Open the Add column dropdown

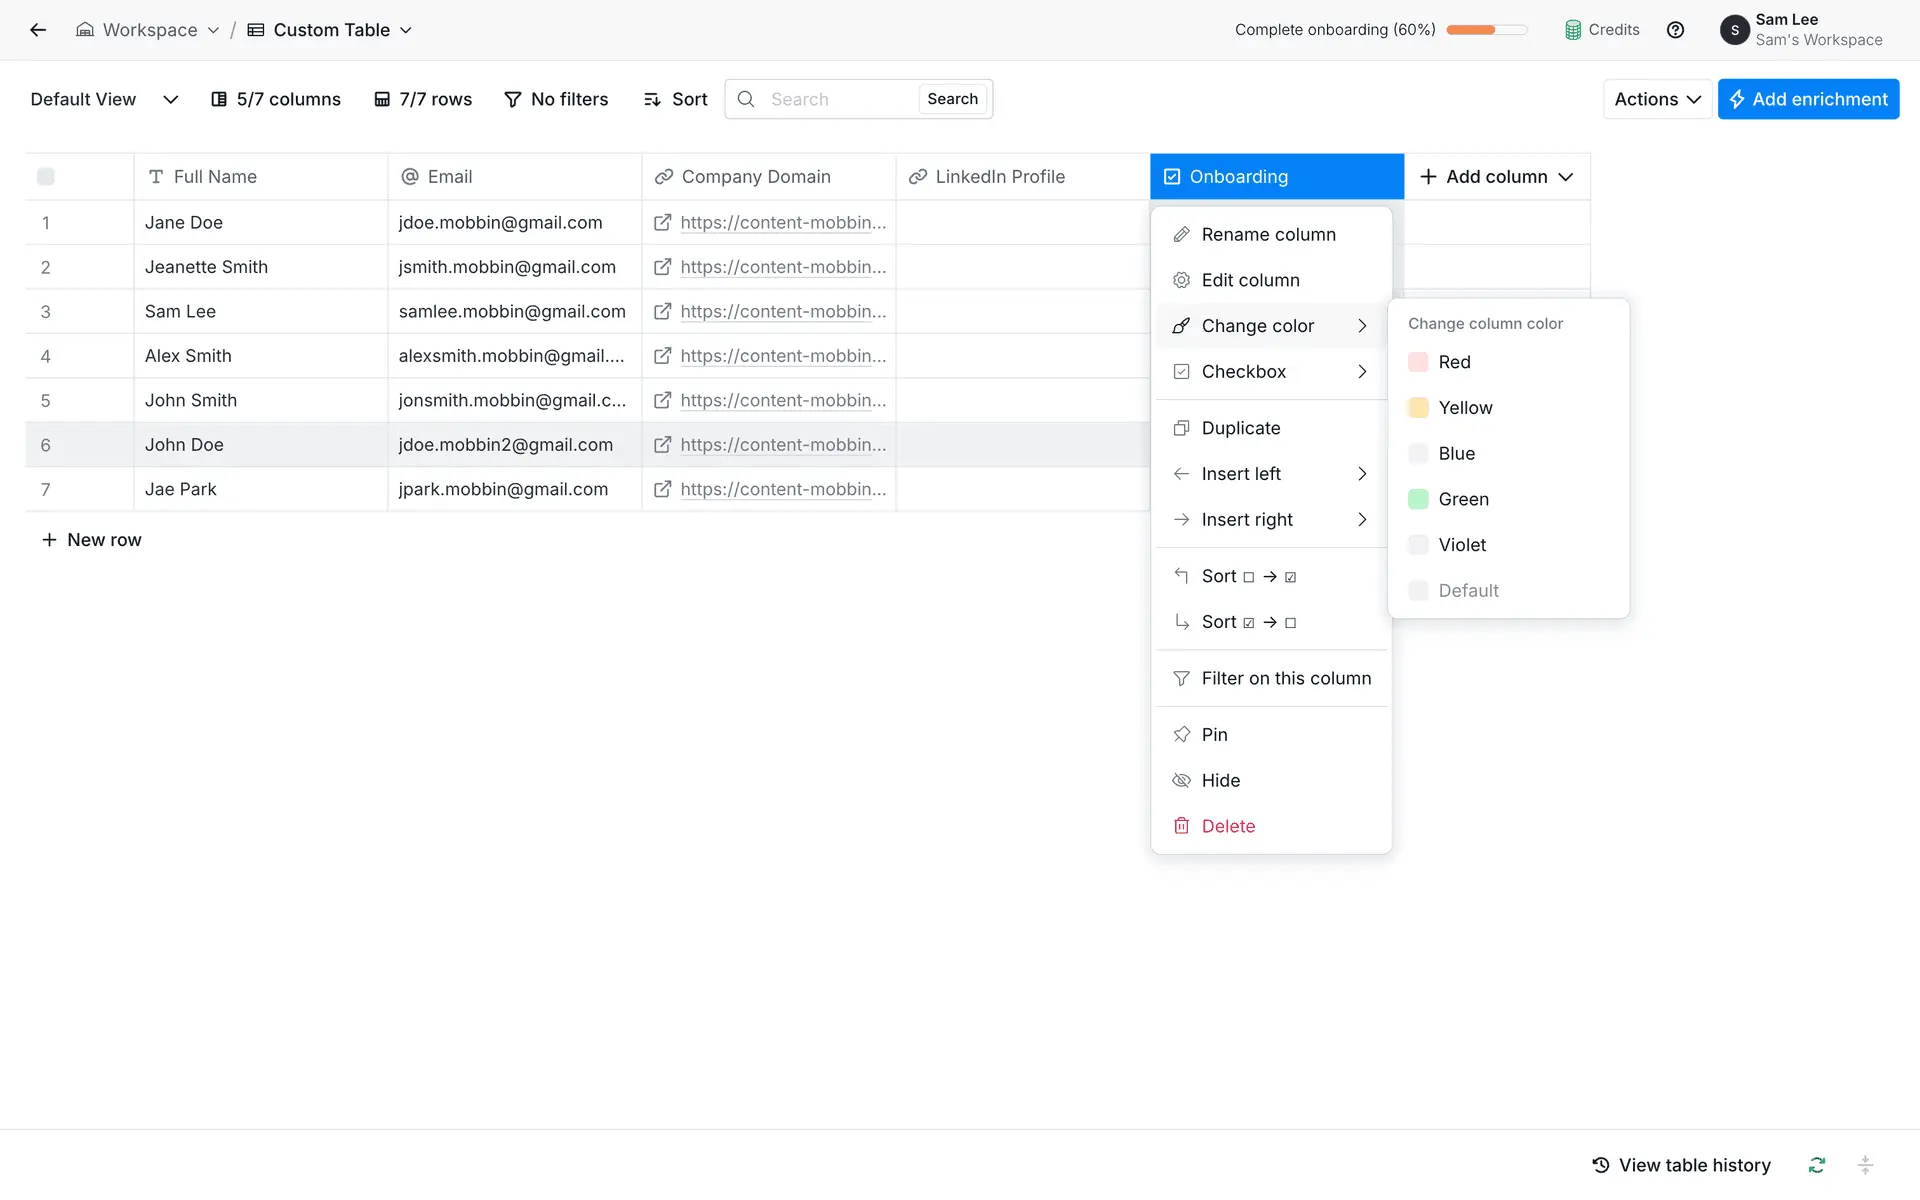coord(1496,177)
